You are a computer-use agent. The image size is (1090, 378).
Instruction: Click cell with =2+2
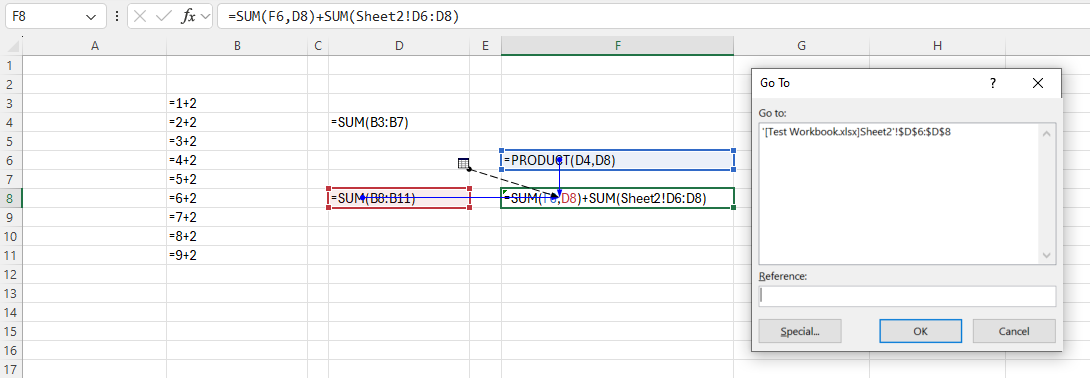point(237,122)
